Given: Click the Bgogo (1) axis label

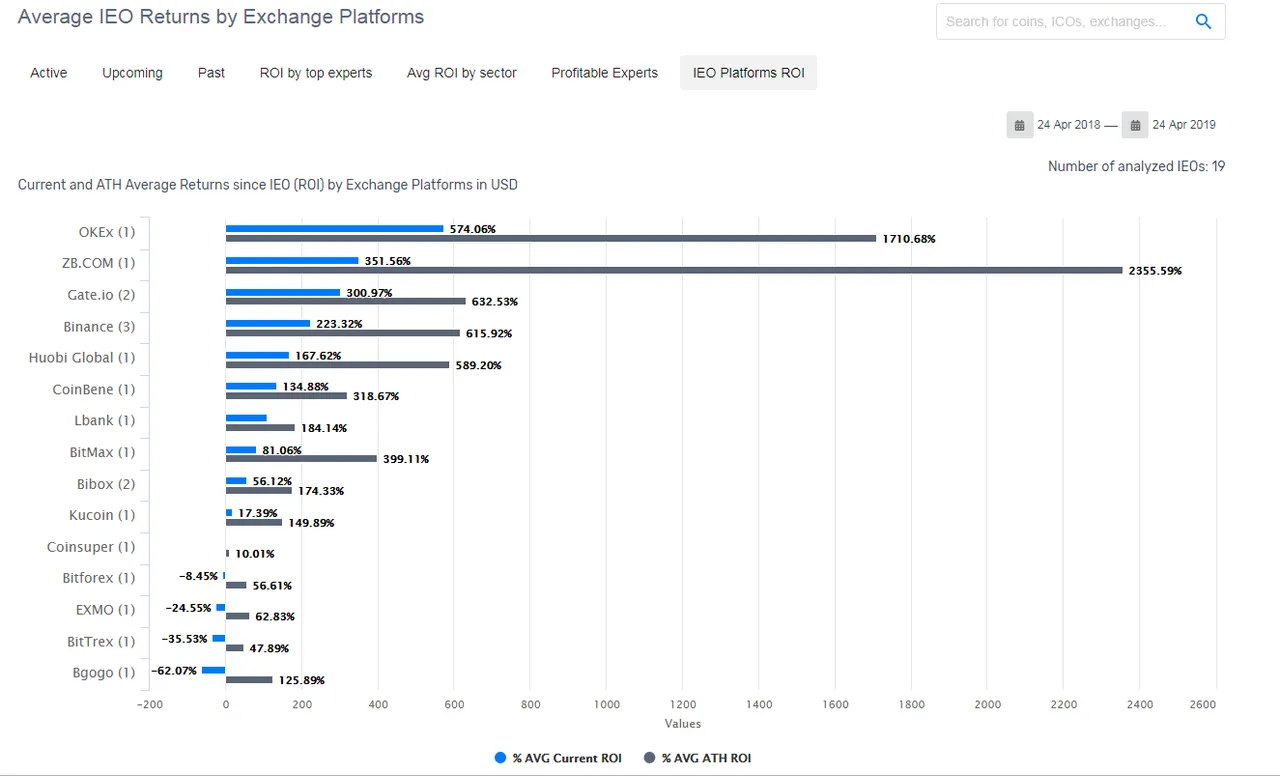Looking at the screenshot, I should (x=104, y=672).
